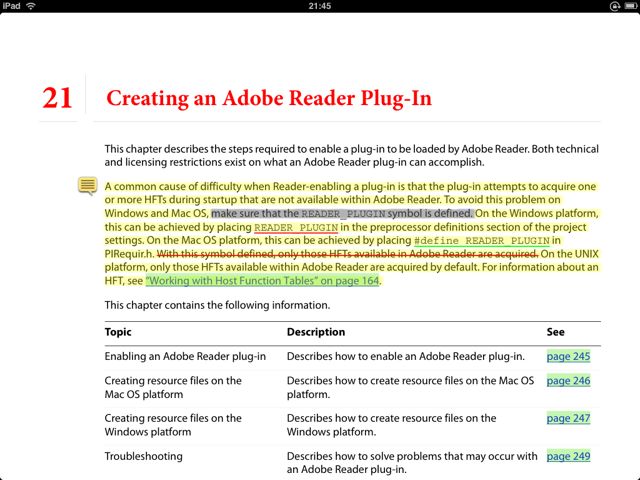
Task: Tap the battery indicator in status bar
Action: click(630, 6)
